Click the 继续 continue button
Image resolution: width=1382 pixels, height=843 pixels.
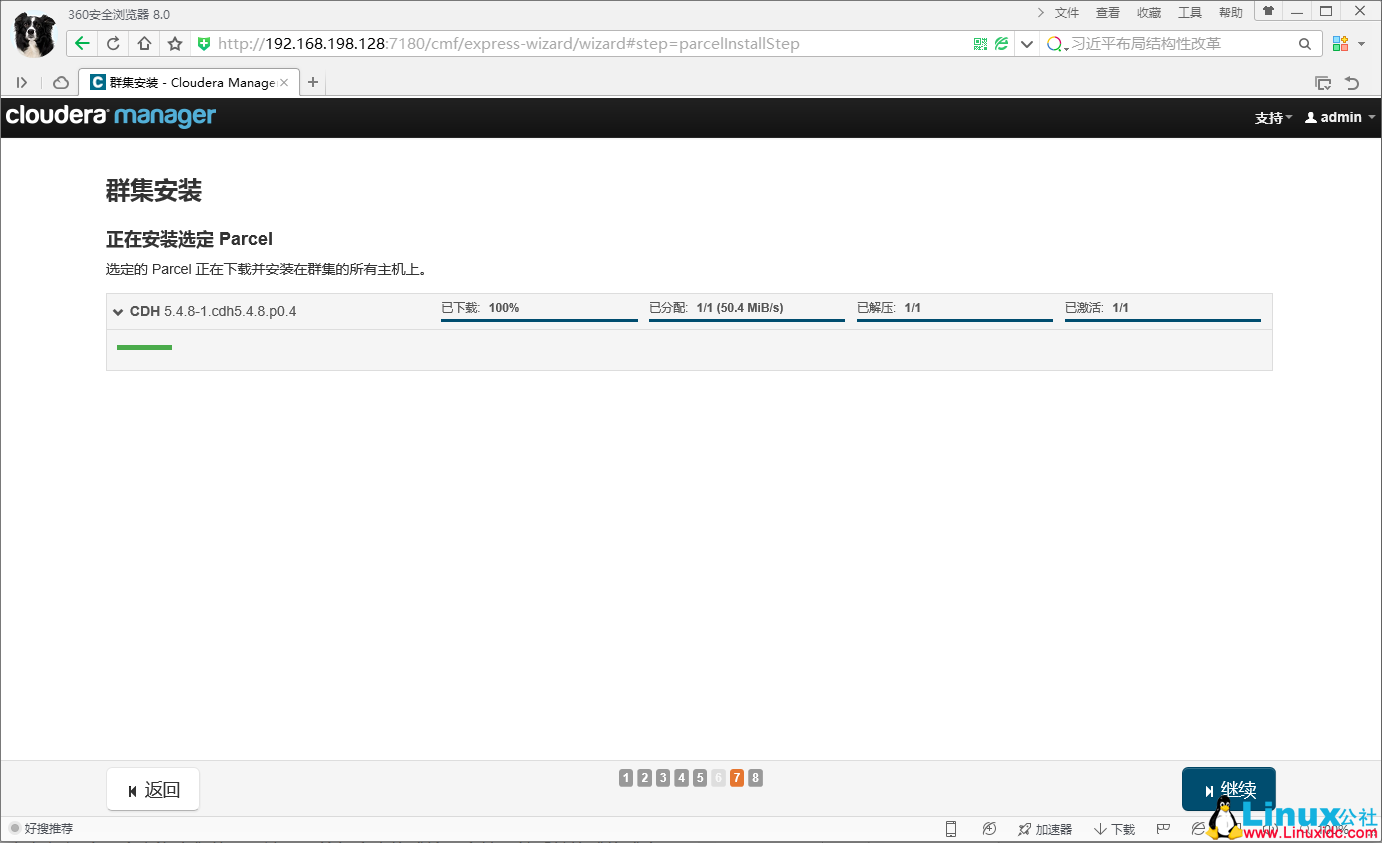click(1228, 789)
